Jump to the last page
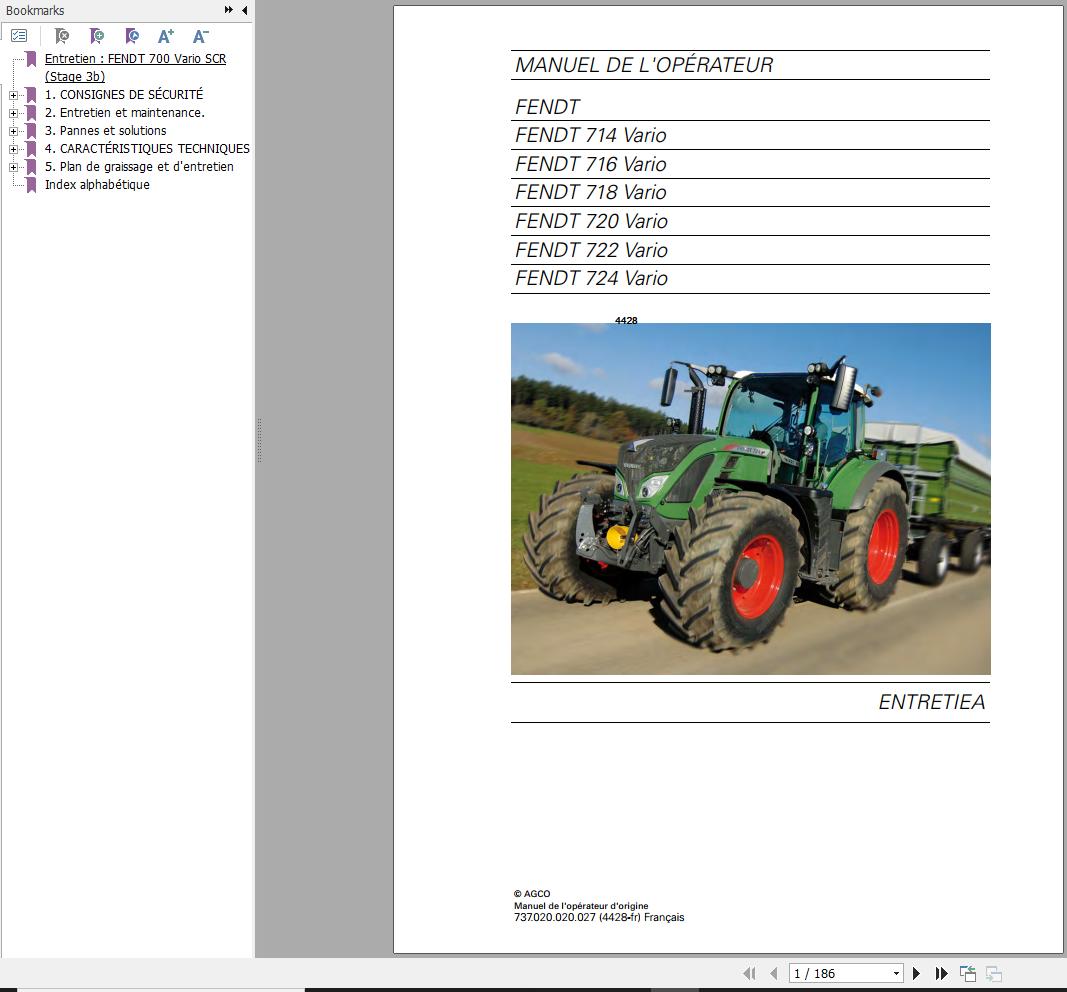Screen dimensions: 1067x992 (x=941, y=973)
